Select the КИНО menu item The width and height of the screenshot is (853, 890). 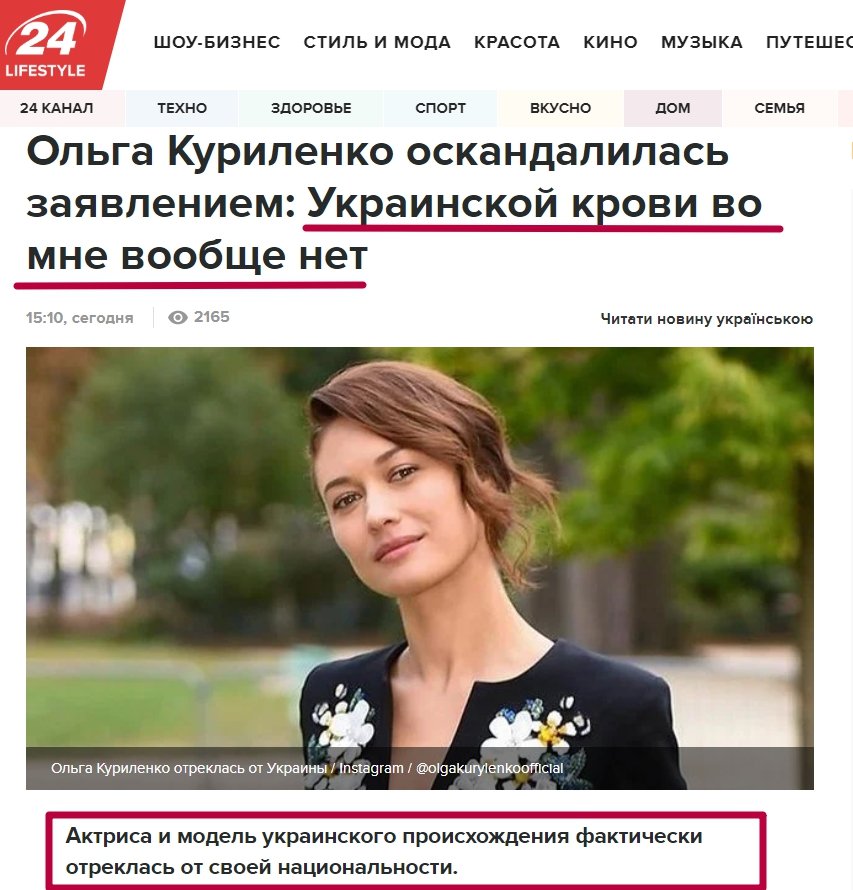pyautogui.click(x=611, y=43)
